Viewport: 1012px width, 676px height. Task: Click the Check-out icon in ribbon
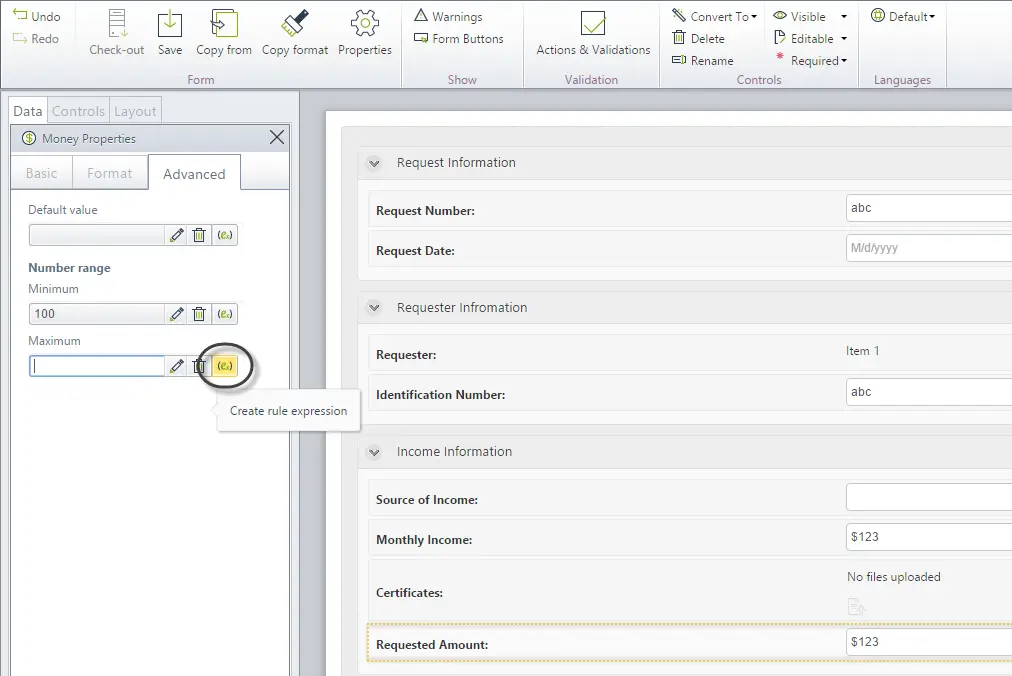pos(117,24)
